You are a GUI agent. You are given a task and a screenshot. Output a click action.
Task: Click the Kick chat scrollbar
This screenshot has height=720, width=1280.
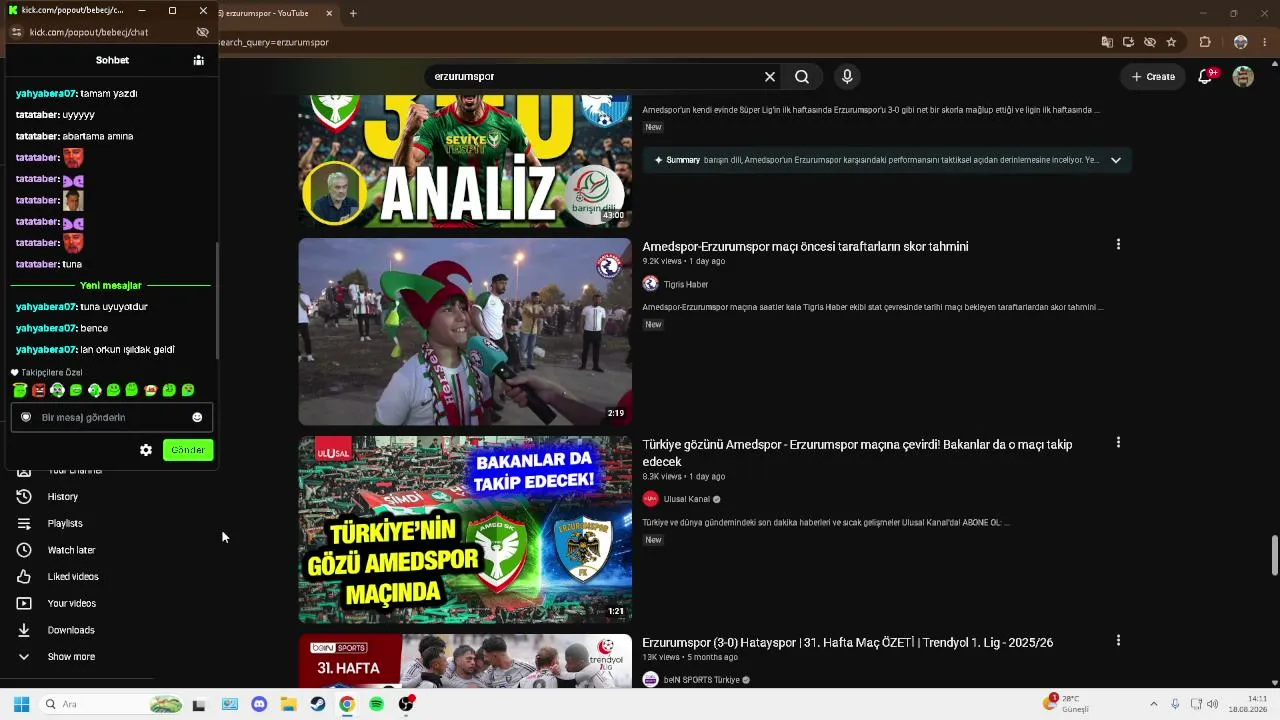(216, 300)
